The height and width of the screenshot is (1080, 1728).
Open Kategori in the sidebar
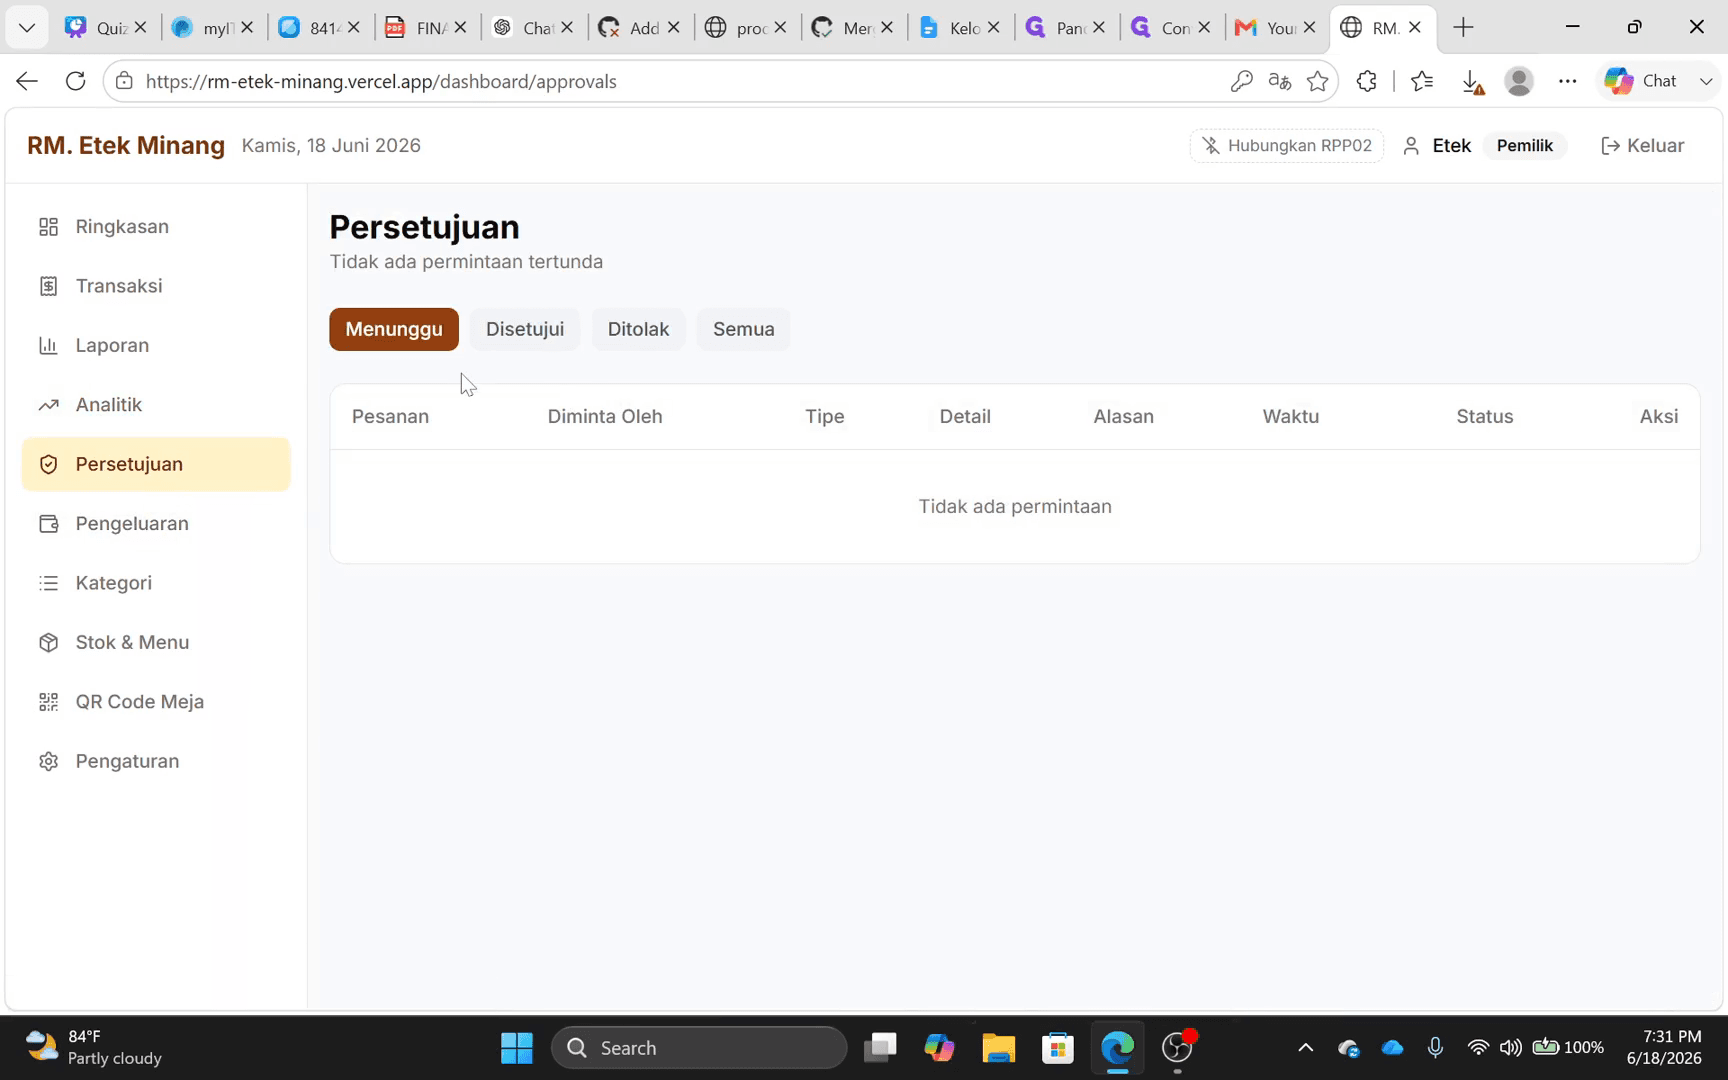[x=156, y=583]
